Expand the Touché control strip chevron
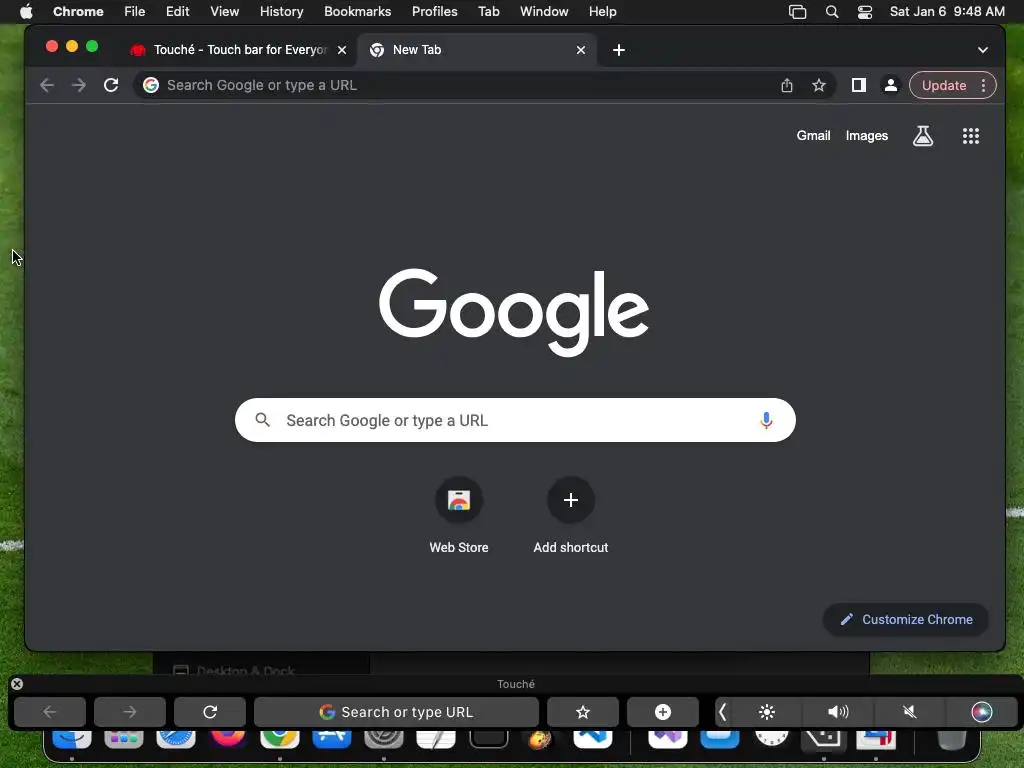Image resolution: width=1024 pixels, height=768 pixels. point(722,712)
